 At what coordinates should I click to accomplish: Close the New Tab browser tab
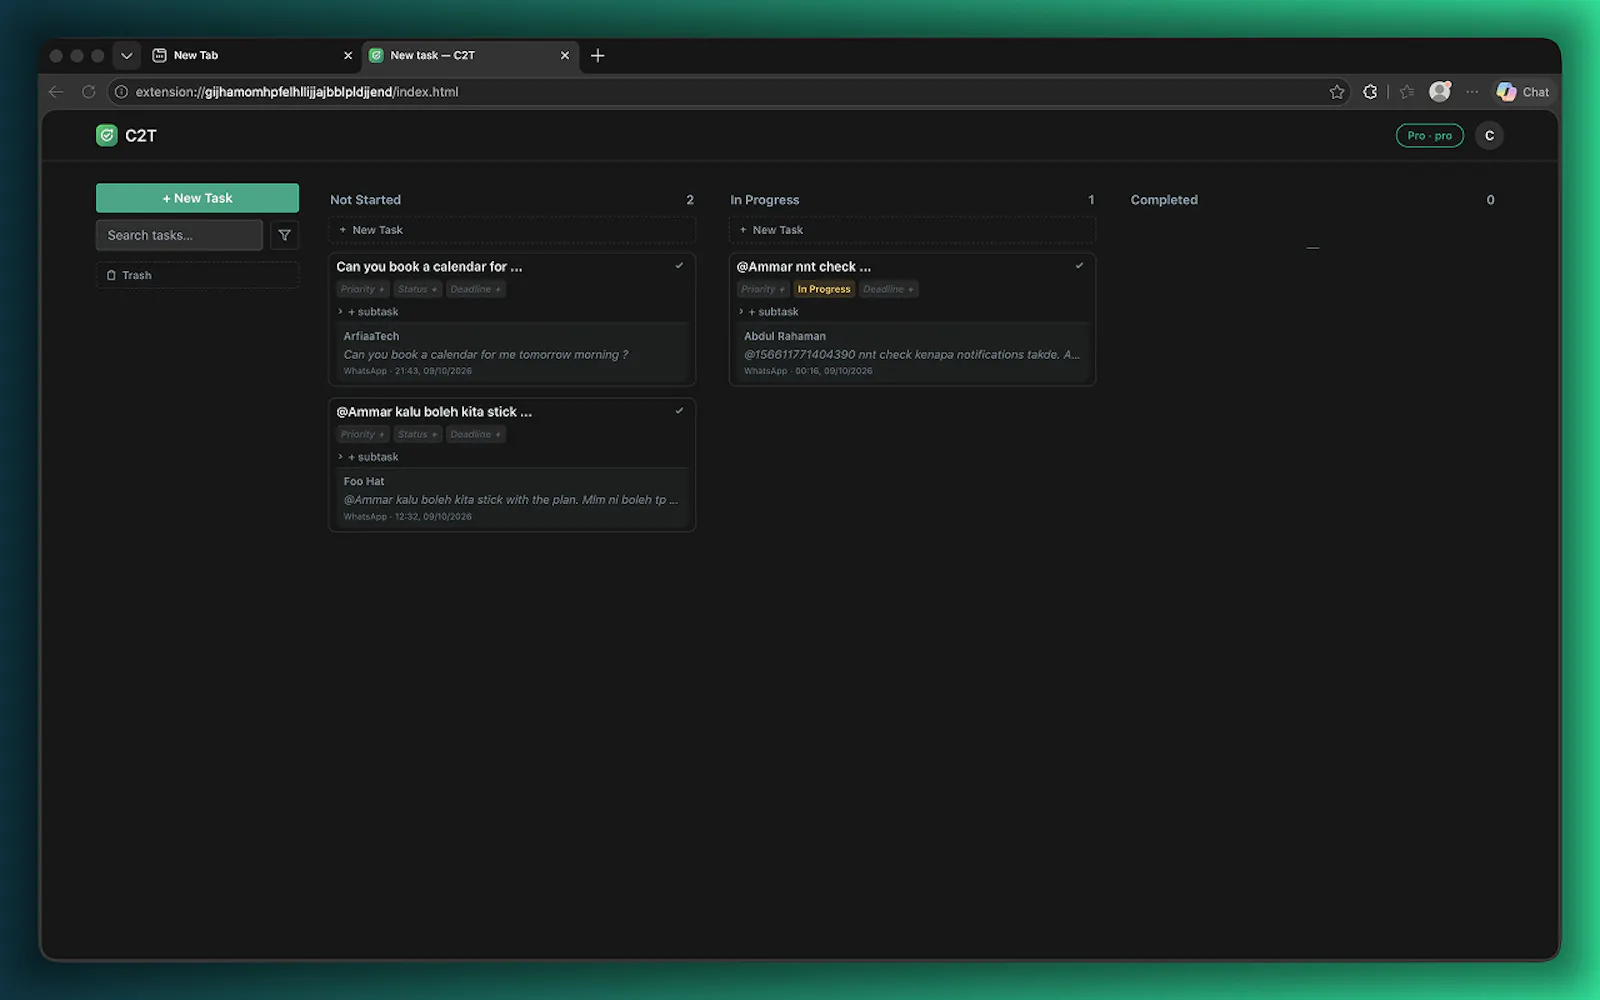[x=348, y=56]
